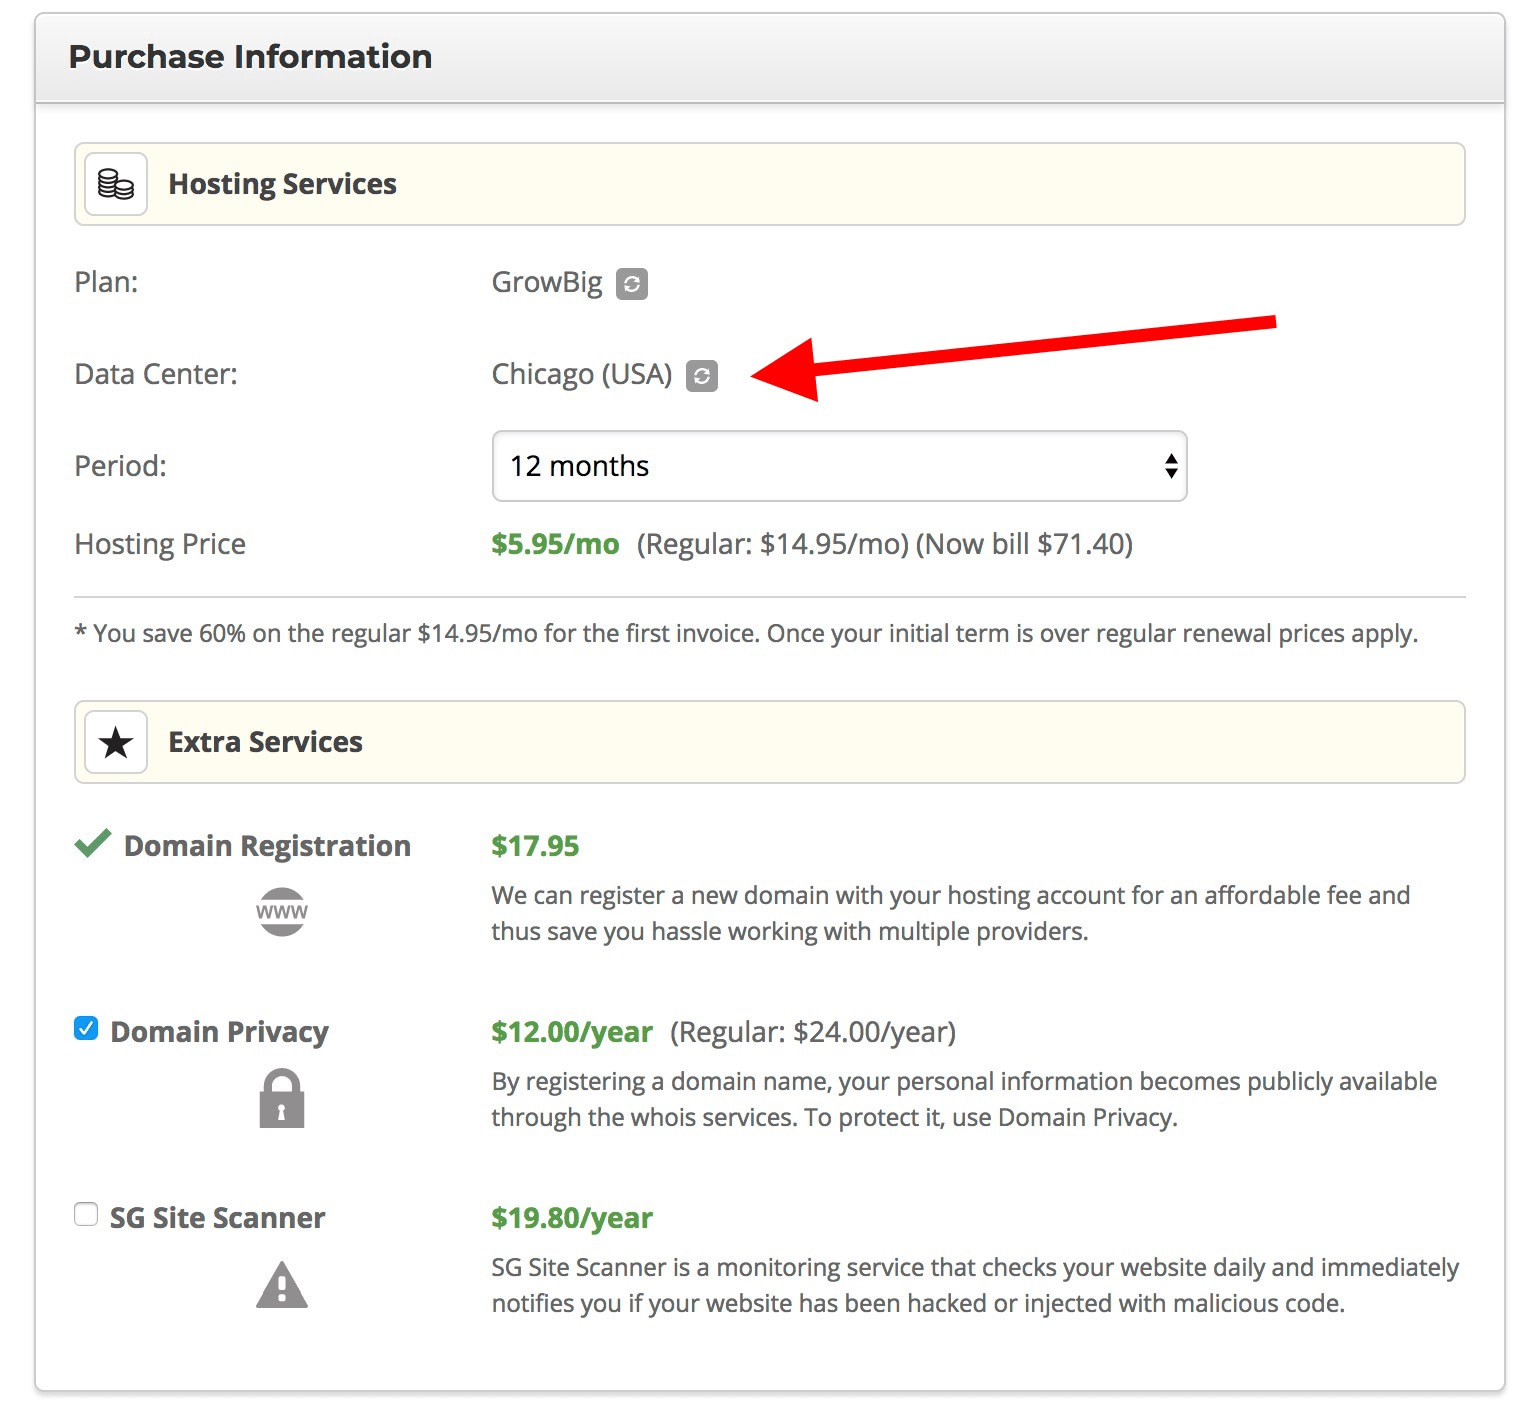1538x1424 pixels.
Task: Click the Chicago (USA) data center text
Action: (582, 375)
